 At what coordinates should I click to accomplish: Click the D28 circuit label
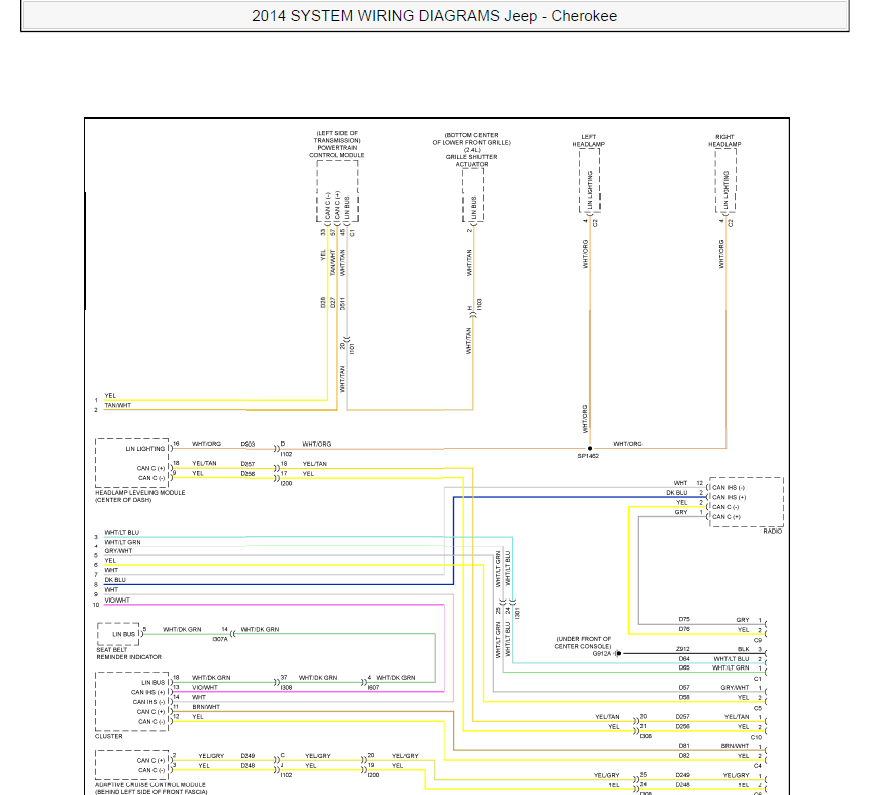click(x=323, y=303)
